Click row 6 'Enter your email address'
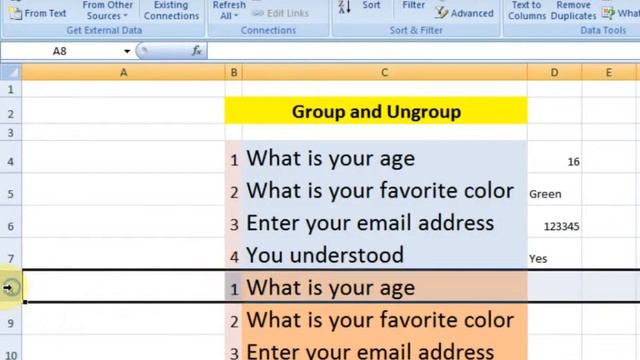This screenshot has width=640, height=360. (x=384, y=222)
